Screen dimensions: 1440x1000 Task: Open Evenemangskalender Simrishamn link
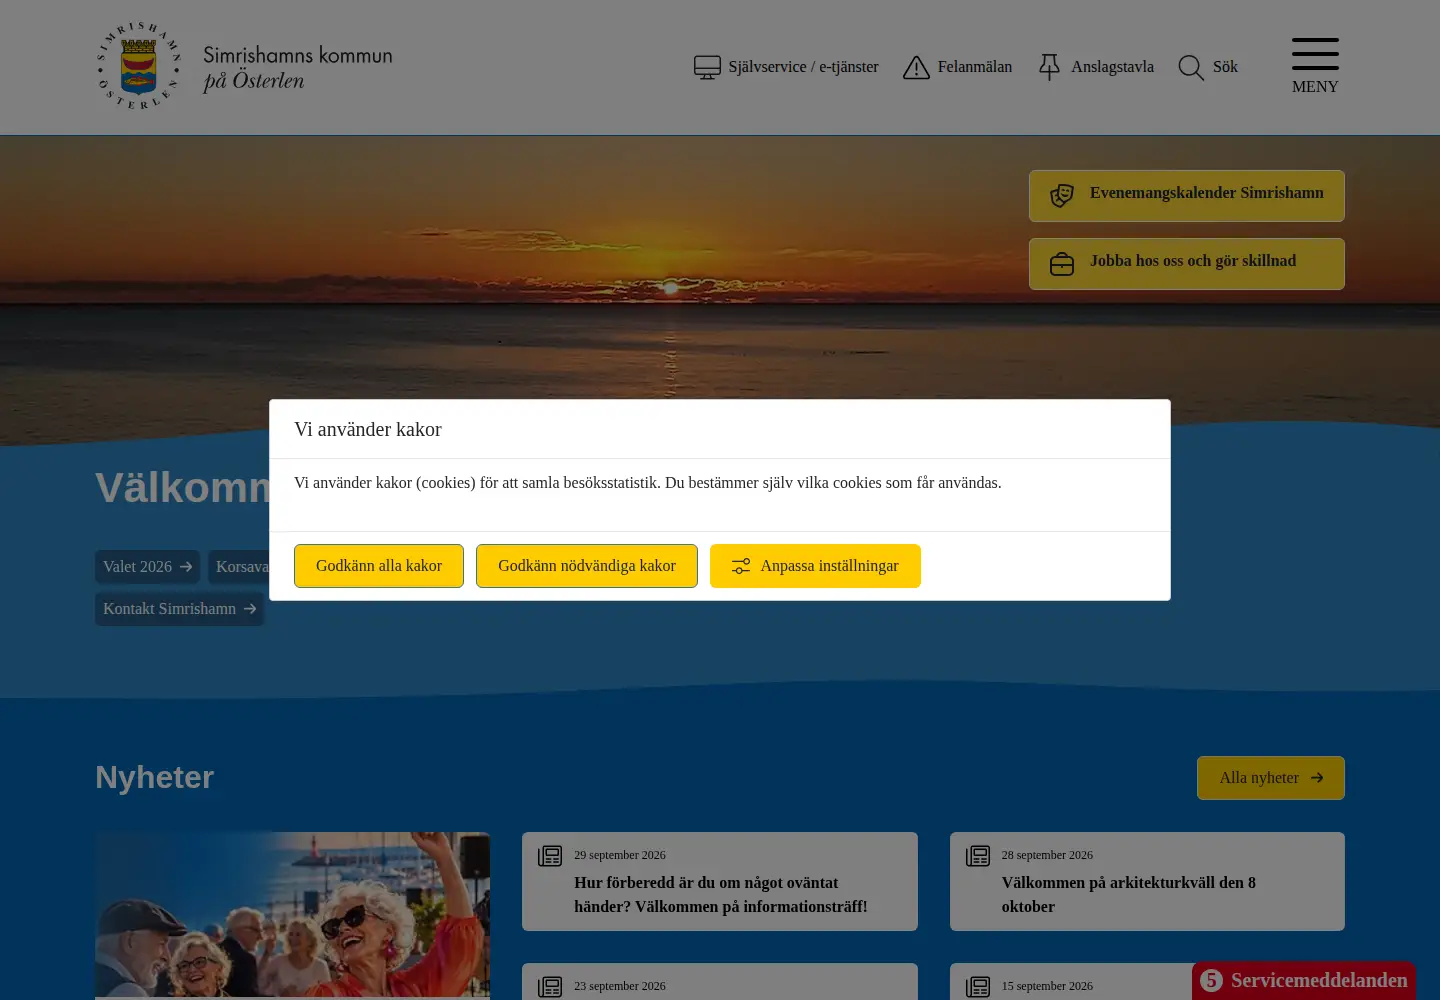point(1187,196)
